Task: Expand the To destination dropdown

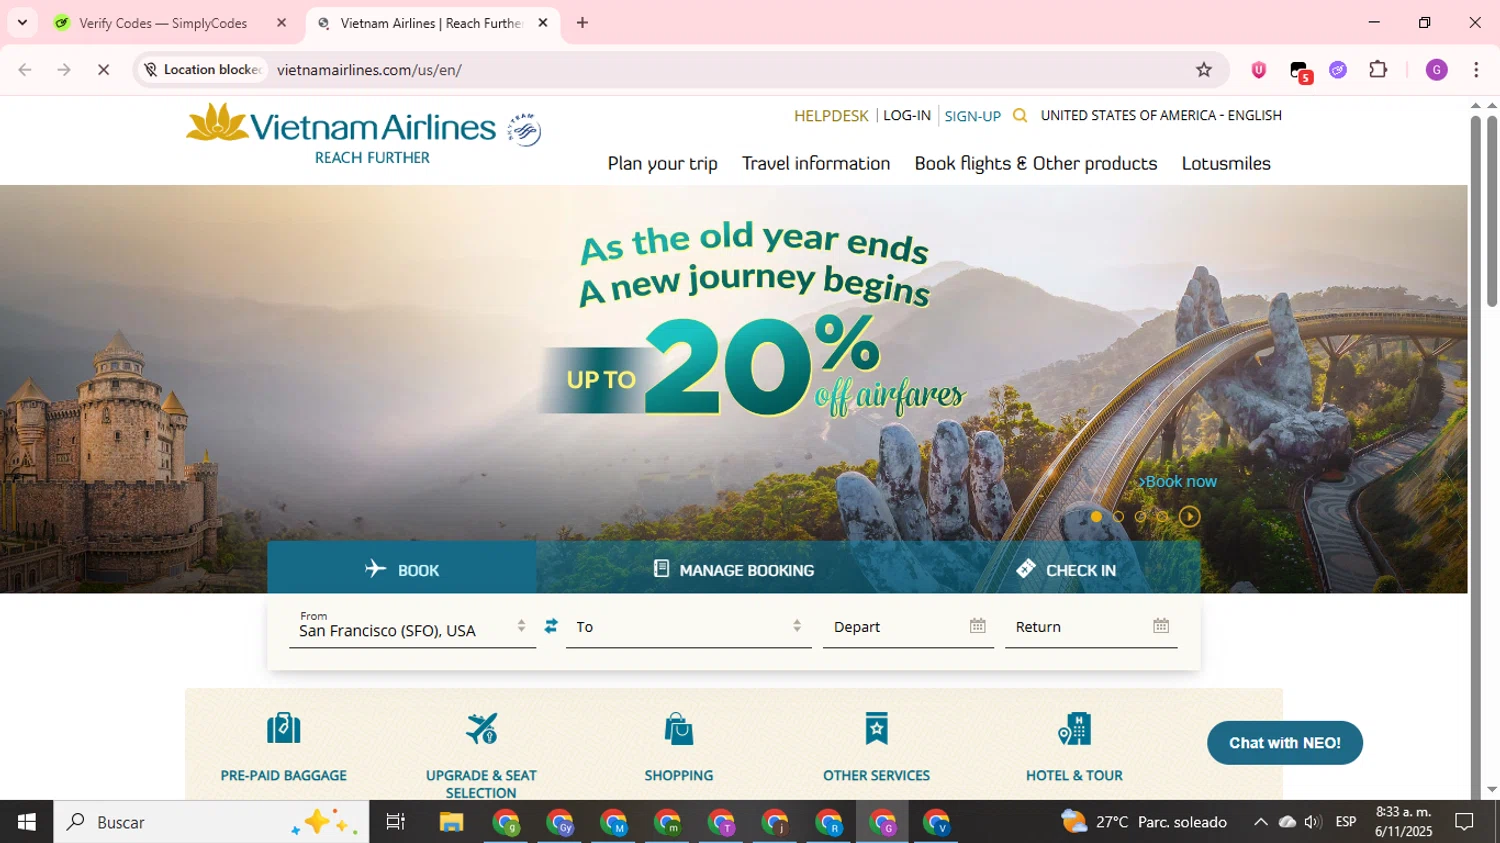Action: tap(797, 626)
